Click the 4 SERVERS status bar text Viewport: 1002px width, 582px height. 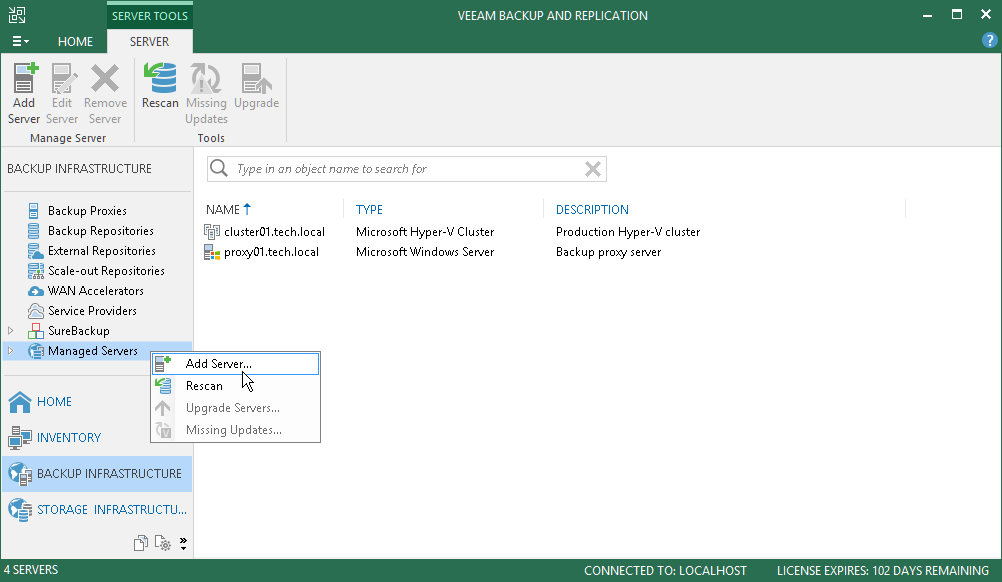pos(31,570)
